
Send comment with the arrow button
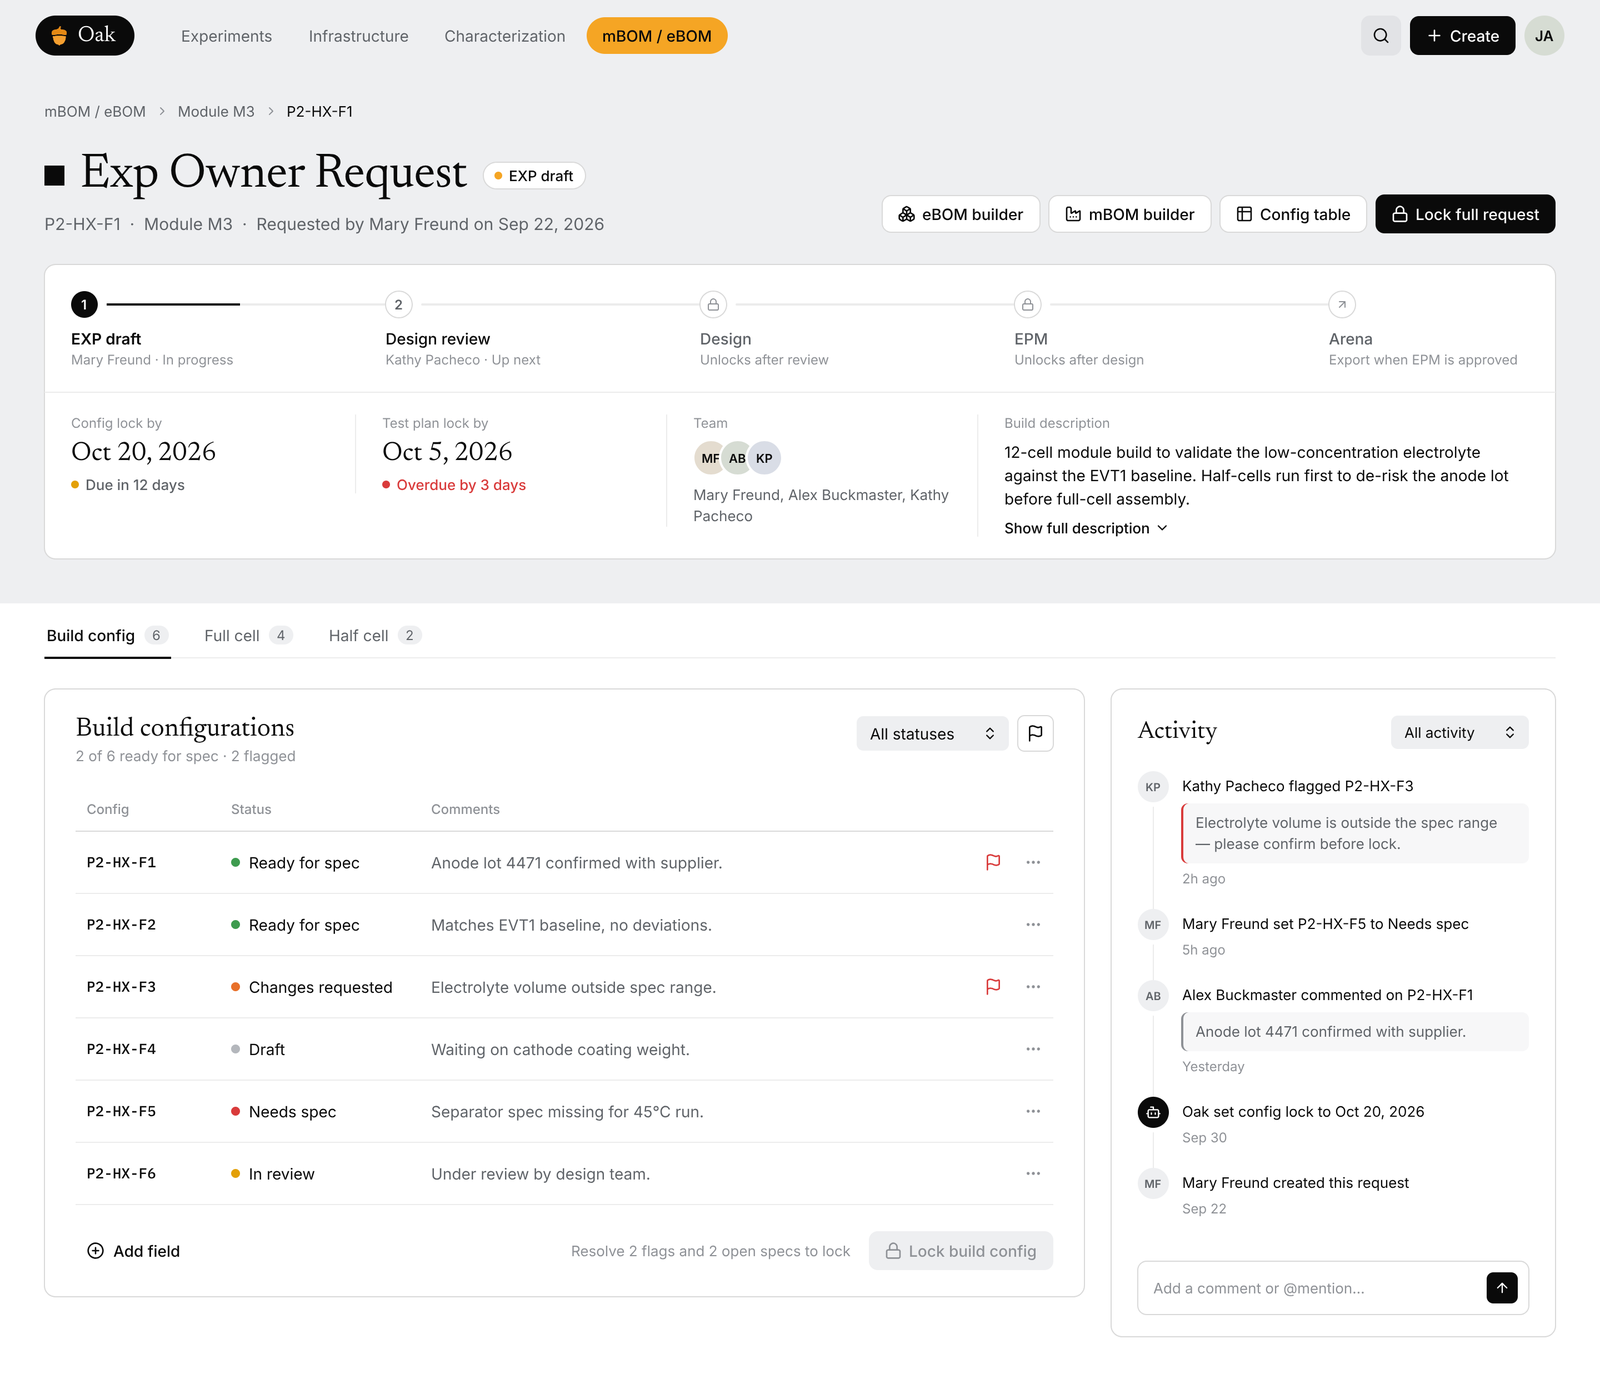[x=1502, y=1288]
